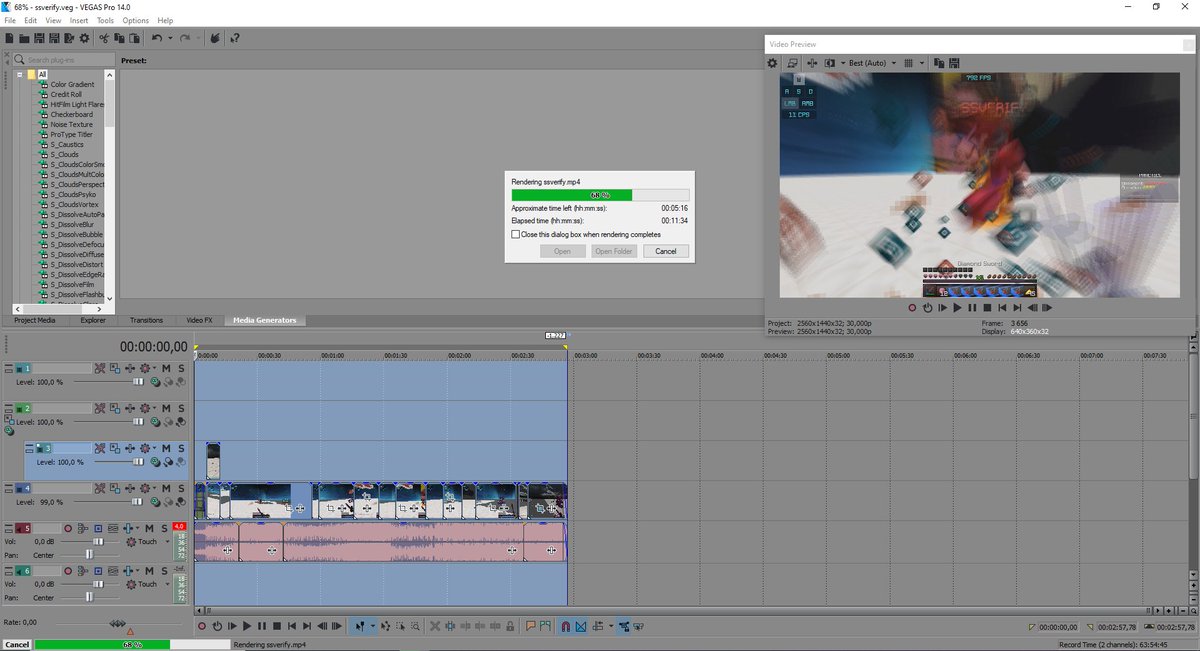Select Credit Roll generator
This screenshot has height=651, width=1200.
[67, 94]
